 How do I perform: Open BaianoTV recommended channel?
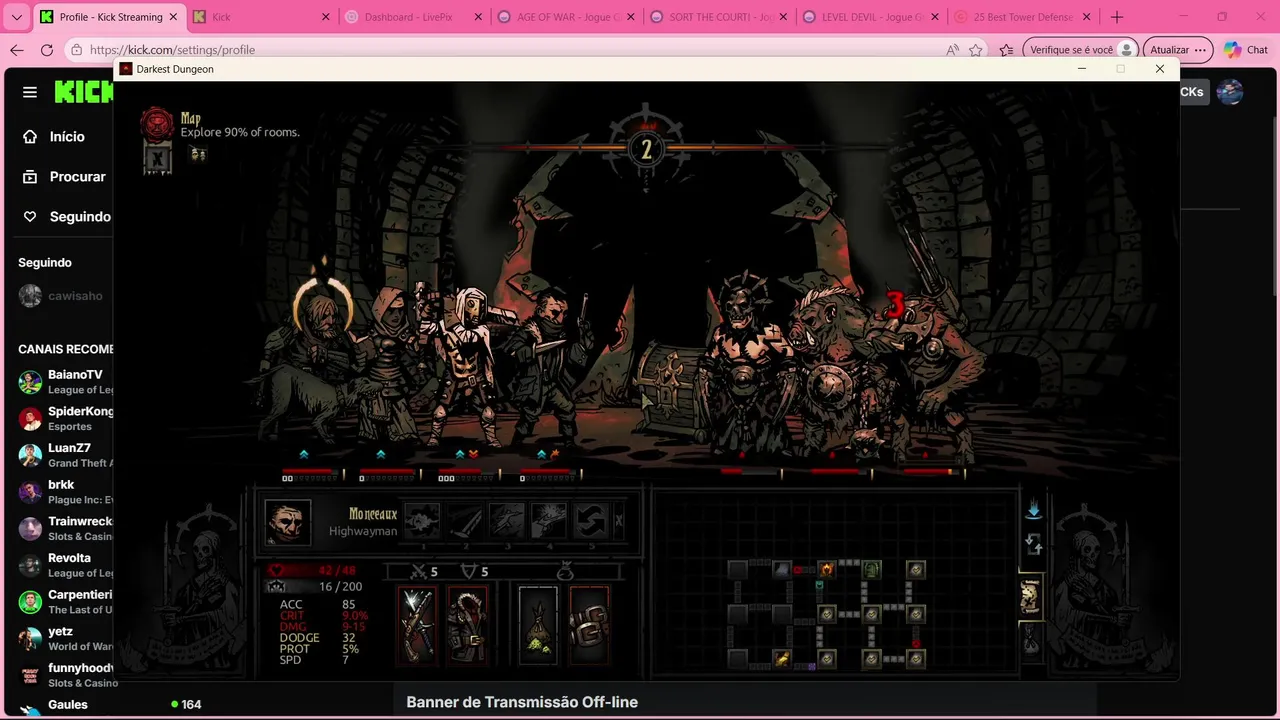pyautogui.click(x=65, y=381)
